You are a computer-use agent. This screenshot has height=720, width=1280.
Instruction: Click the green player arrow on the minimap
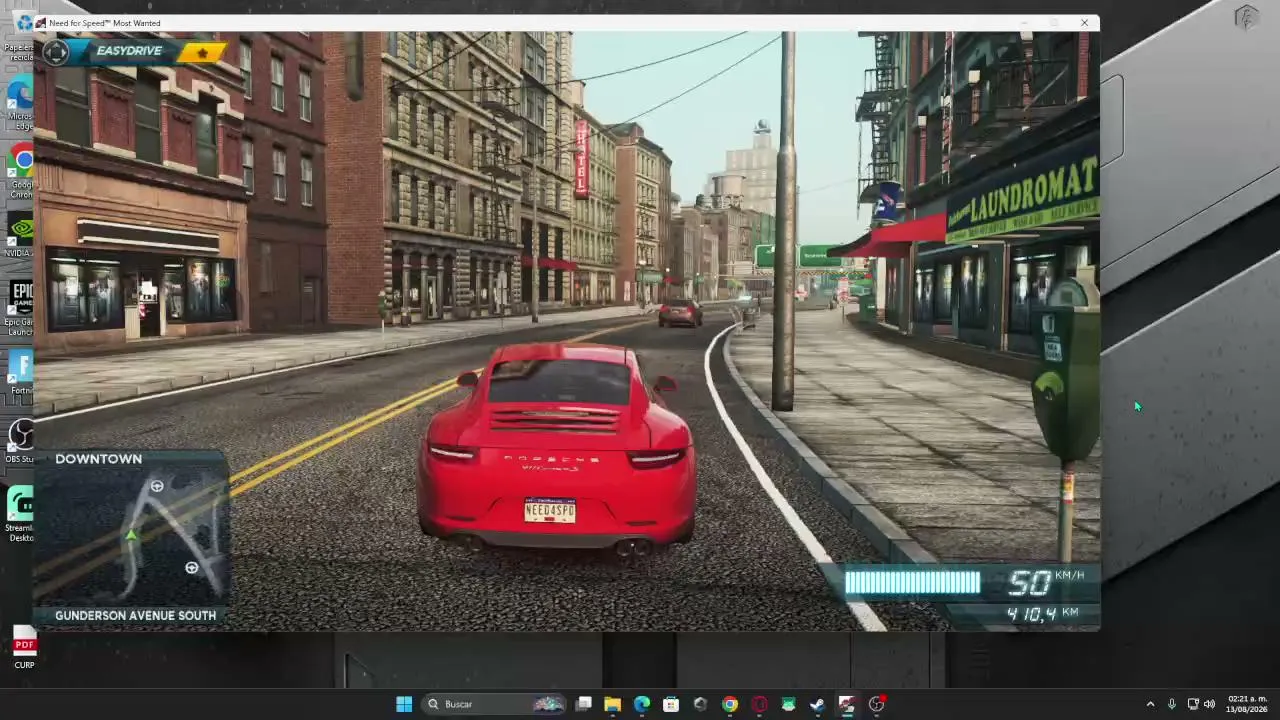click(131, 536)
